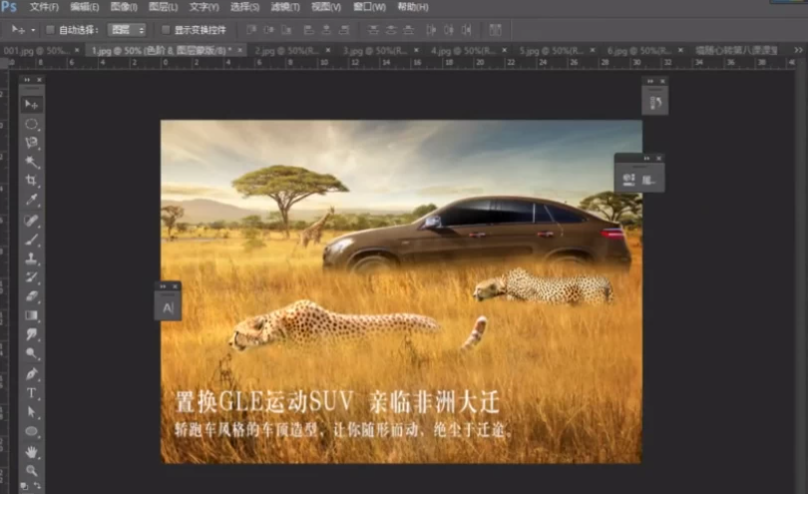Enable the 显示变换控件 checkbox
The image size is (808, 517).
165,30
